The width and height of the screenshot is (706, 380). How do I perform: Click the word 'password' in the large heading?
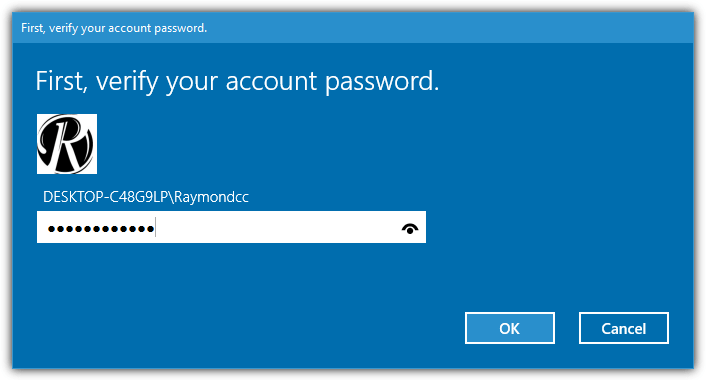click(x=381, y=81)
